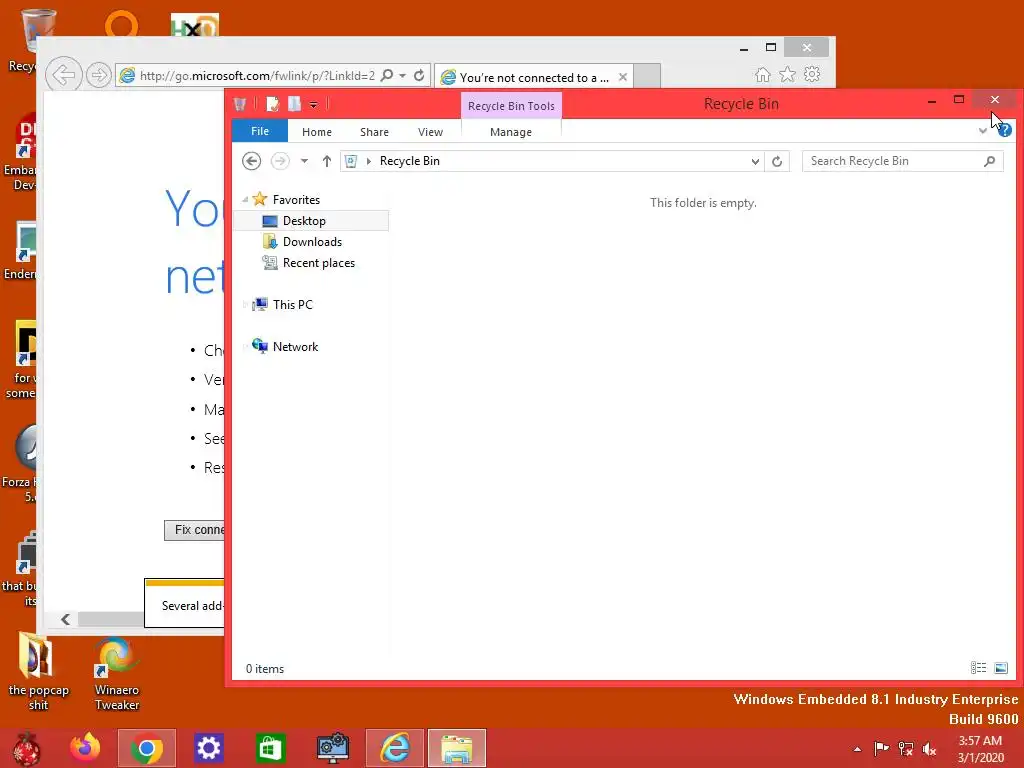Open recent locations dropdown beside forward arrow
The image size is (1024, 768).
[x=304, y=161]
